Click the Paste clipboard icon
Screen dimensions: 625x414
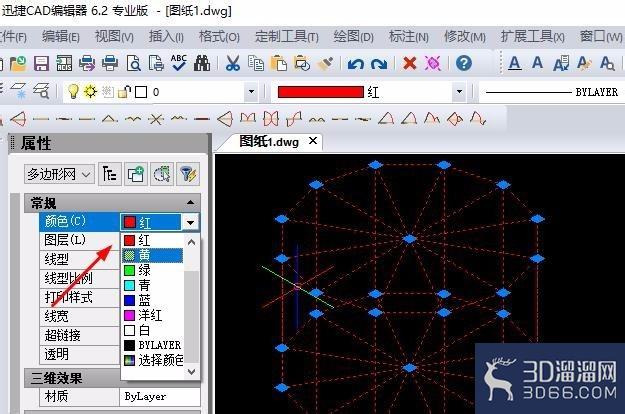(x=279, y=63)
